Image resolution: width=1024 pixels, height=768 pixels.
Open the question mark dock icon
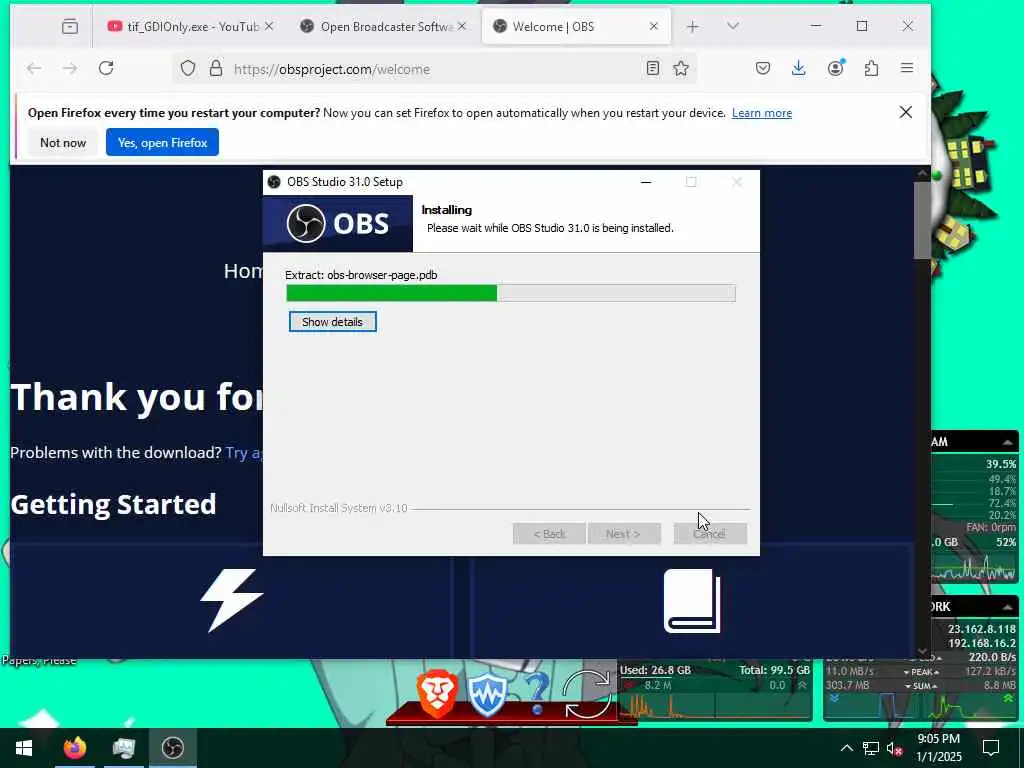[x=537, y=695]
